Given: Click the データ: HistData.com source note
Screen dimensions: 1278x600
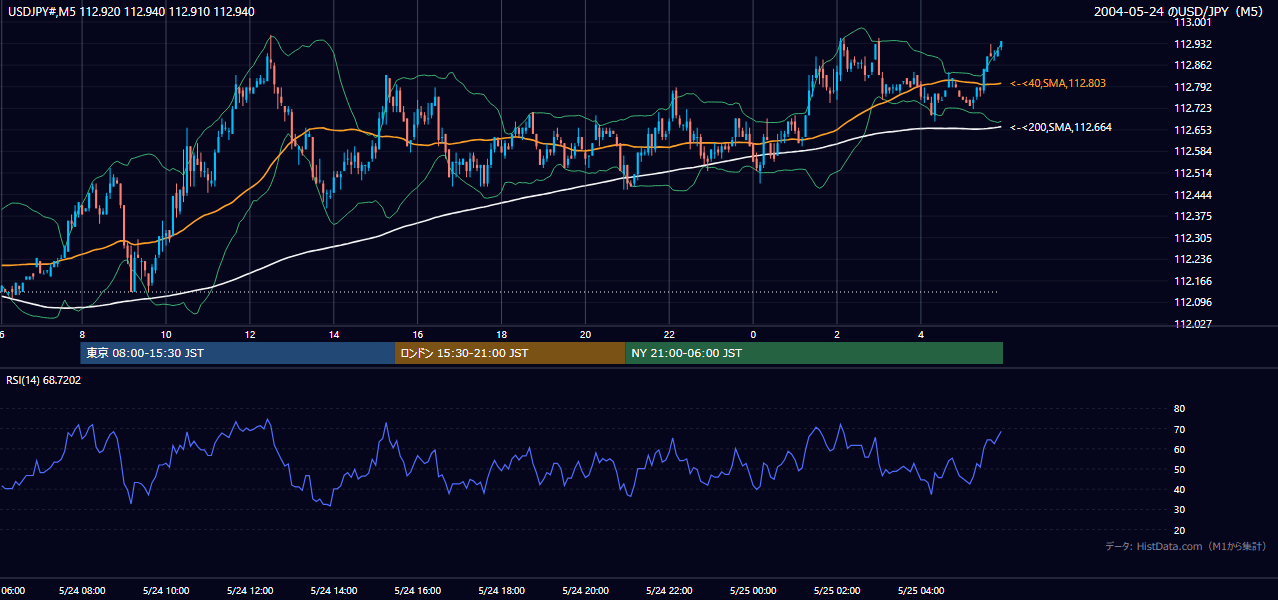Looking at the screenshot, I should pos(1186,546).
